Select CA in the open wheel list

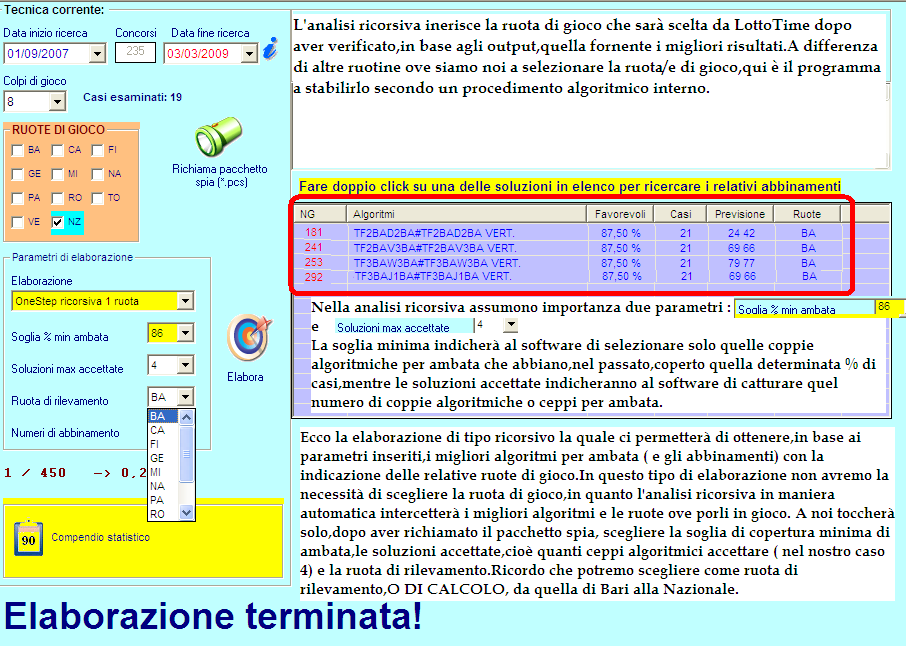pyautogui.click(x=164, y=430)
